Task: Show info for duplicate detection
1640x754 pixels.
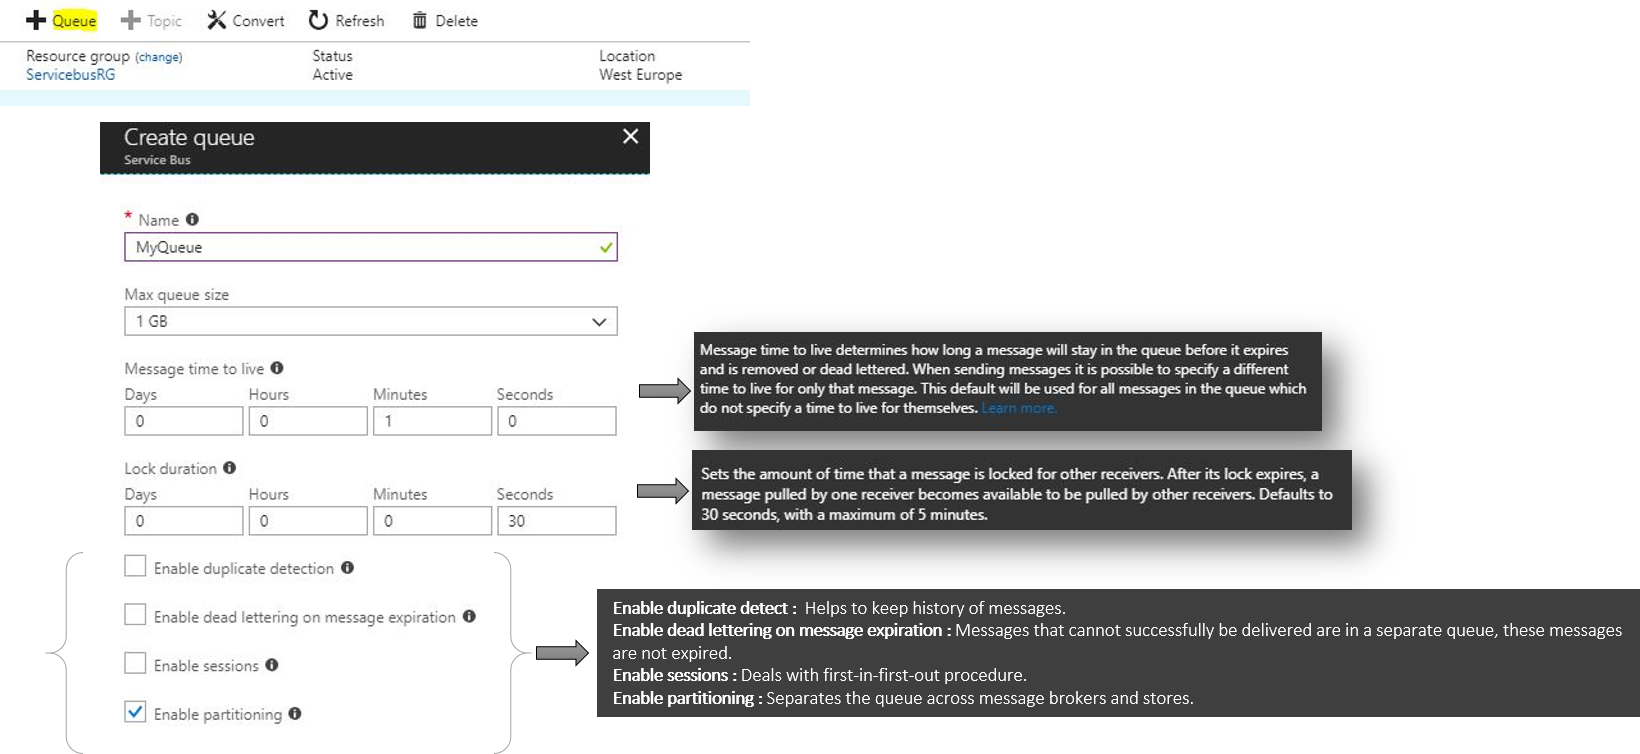Action: click(347, 567)
